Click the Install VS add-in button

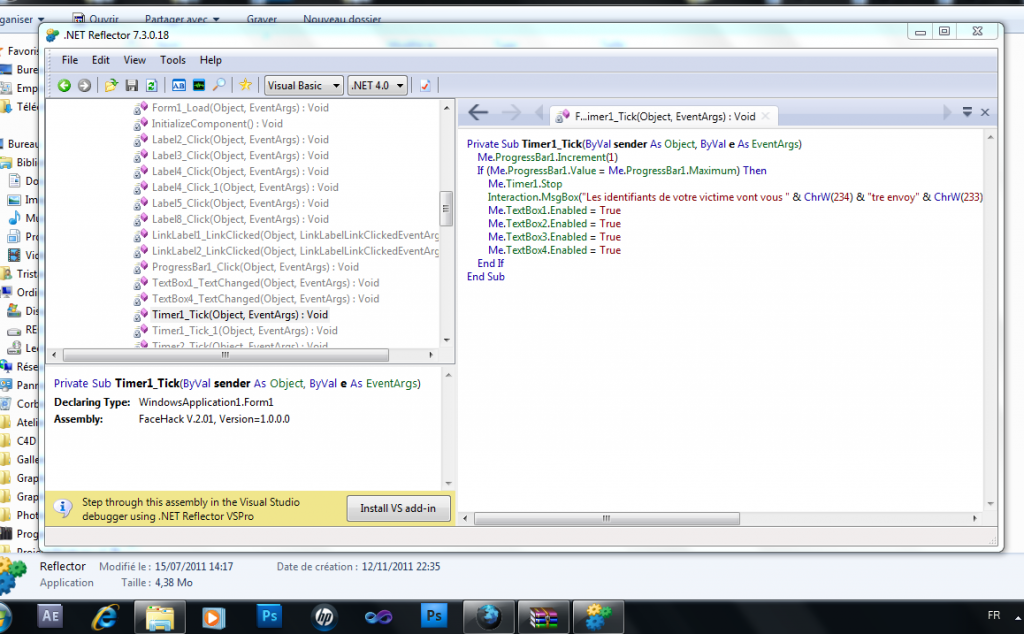click(x=398, y=508)
